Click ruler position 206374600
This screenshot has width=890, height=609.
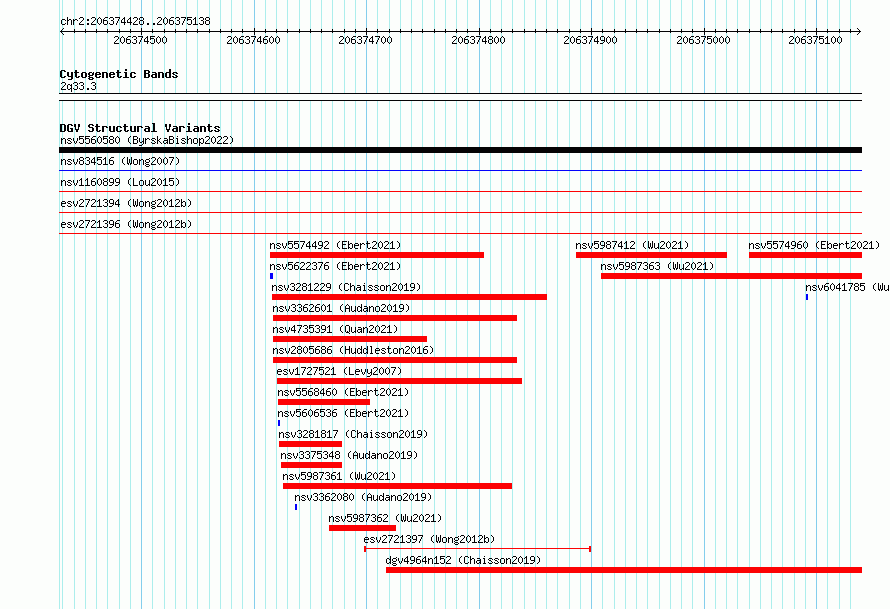pyautogui.click(x=253, y=40)
